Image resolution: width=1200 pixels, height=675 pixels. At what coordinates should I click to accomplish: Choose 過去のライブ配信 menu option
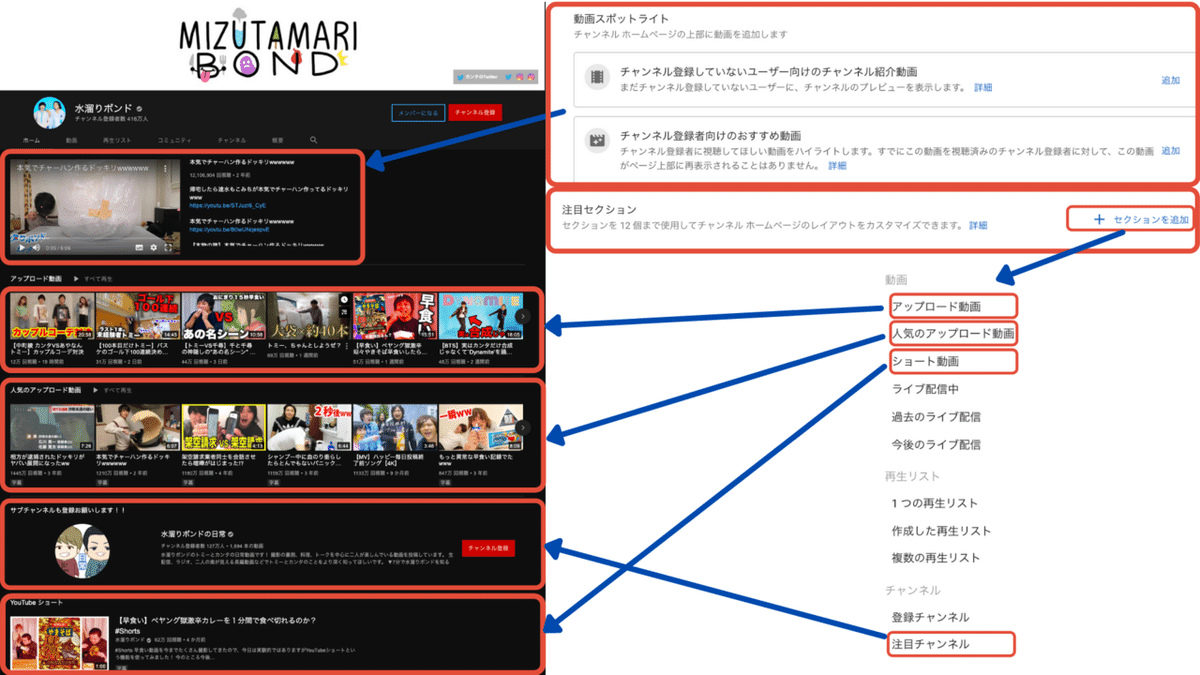[936, 417]
